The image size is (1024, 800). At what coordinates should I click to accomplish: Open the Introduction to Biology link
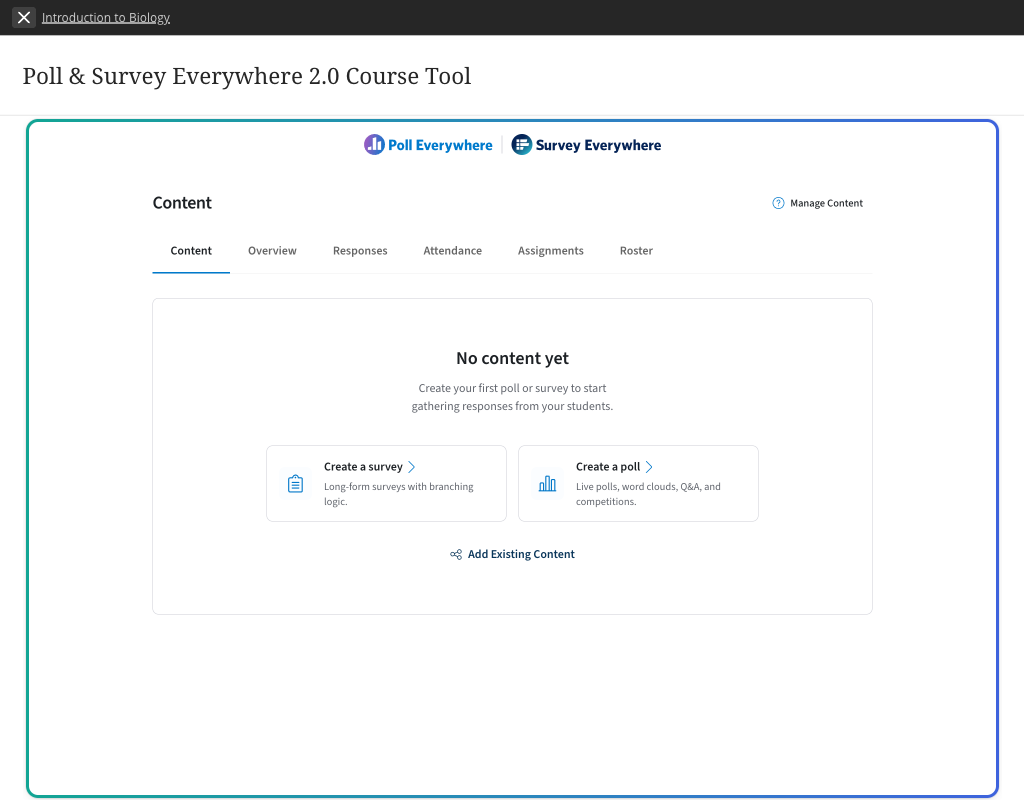tap(106, 18)
